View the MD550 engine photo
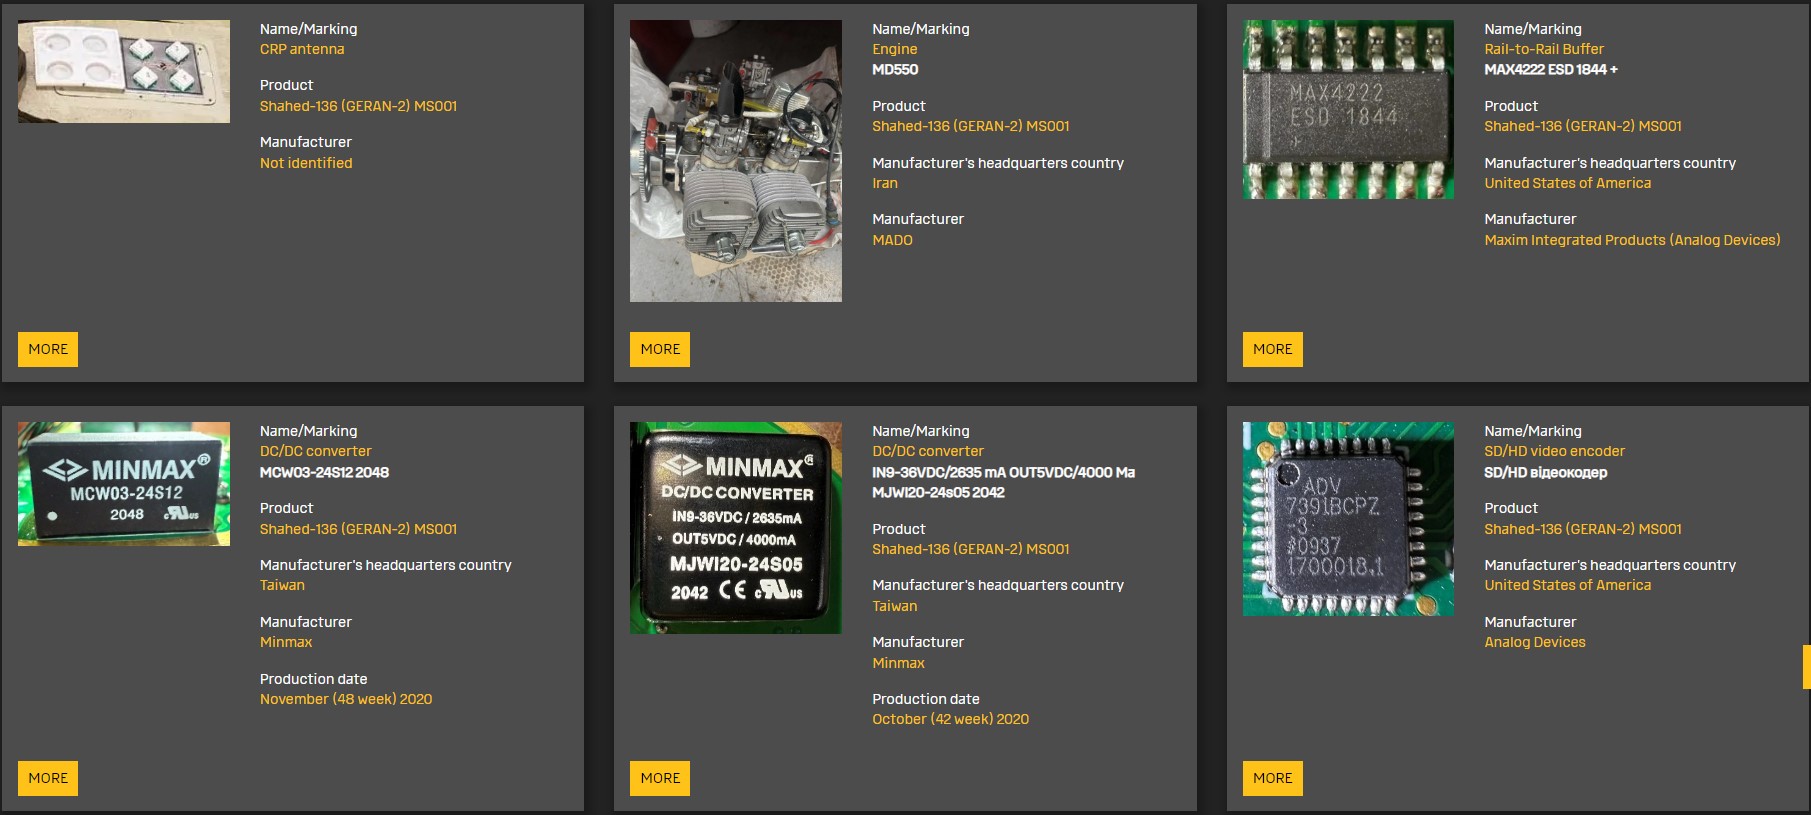The width and height of the screenshot is (1811, 815). point(736,161)
